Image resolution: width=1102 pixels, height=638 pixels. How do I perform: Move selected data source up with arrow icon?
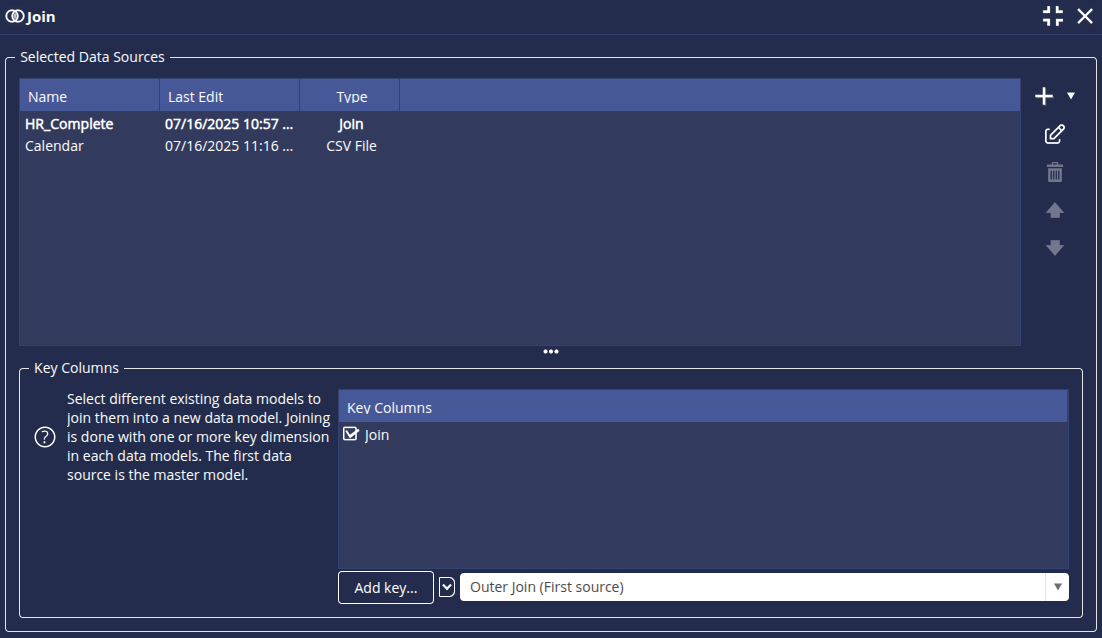click(x=1054, y=211)
